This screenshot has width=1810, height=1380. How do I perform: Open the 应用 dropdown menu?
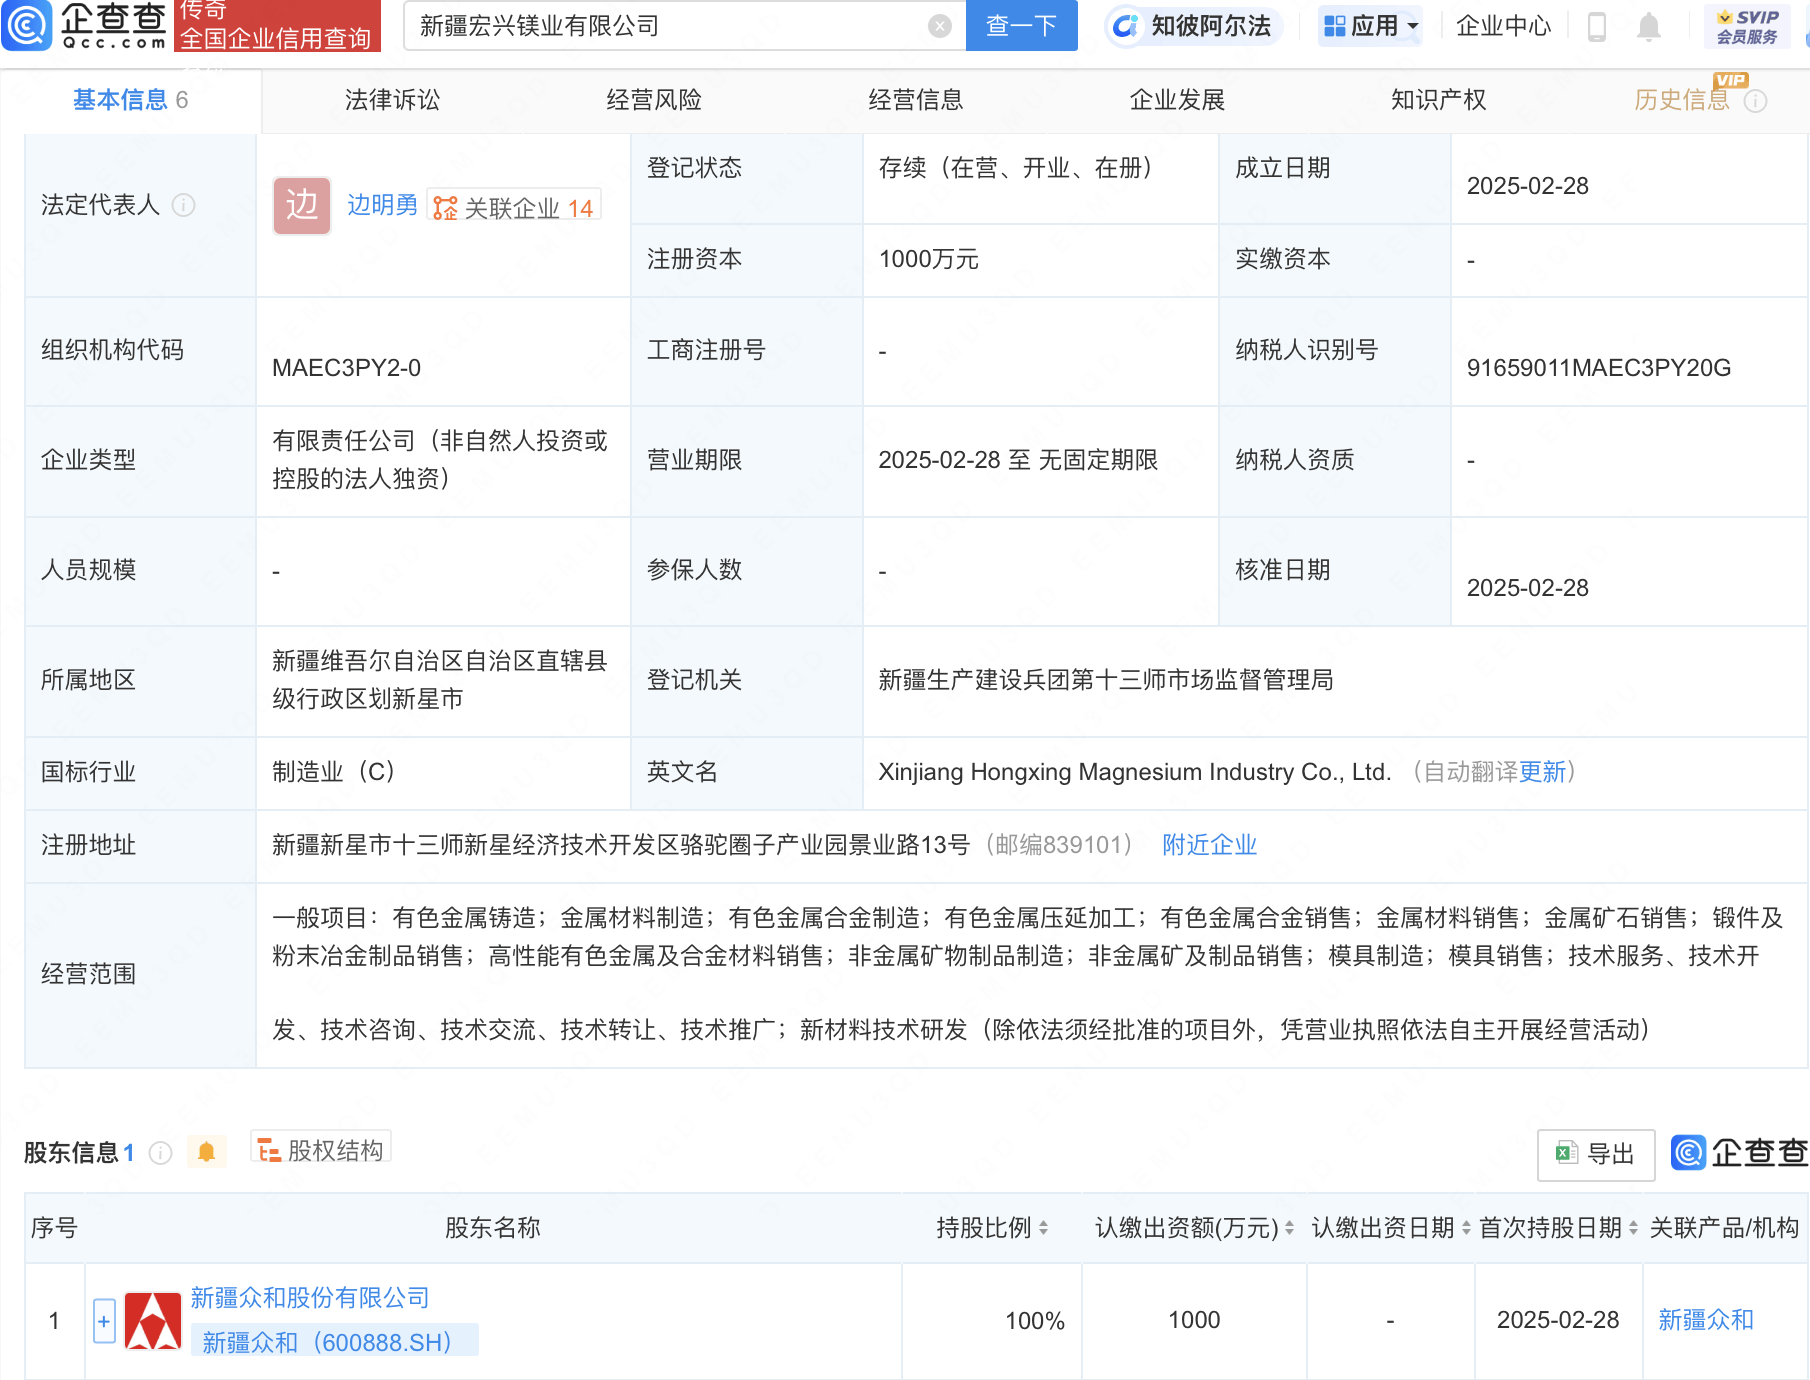coord(1370,26)
